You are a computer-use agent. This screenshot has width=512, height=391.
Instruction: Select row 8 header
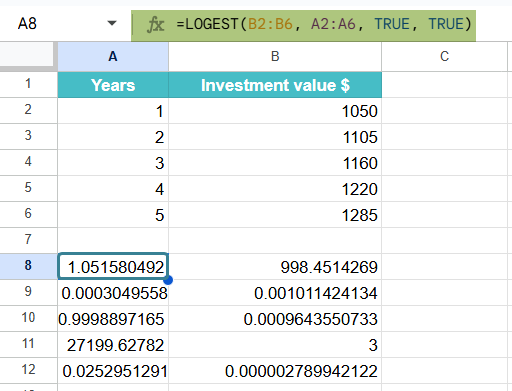[28, 266]
